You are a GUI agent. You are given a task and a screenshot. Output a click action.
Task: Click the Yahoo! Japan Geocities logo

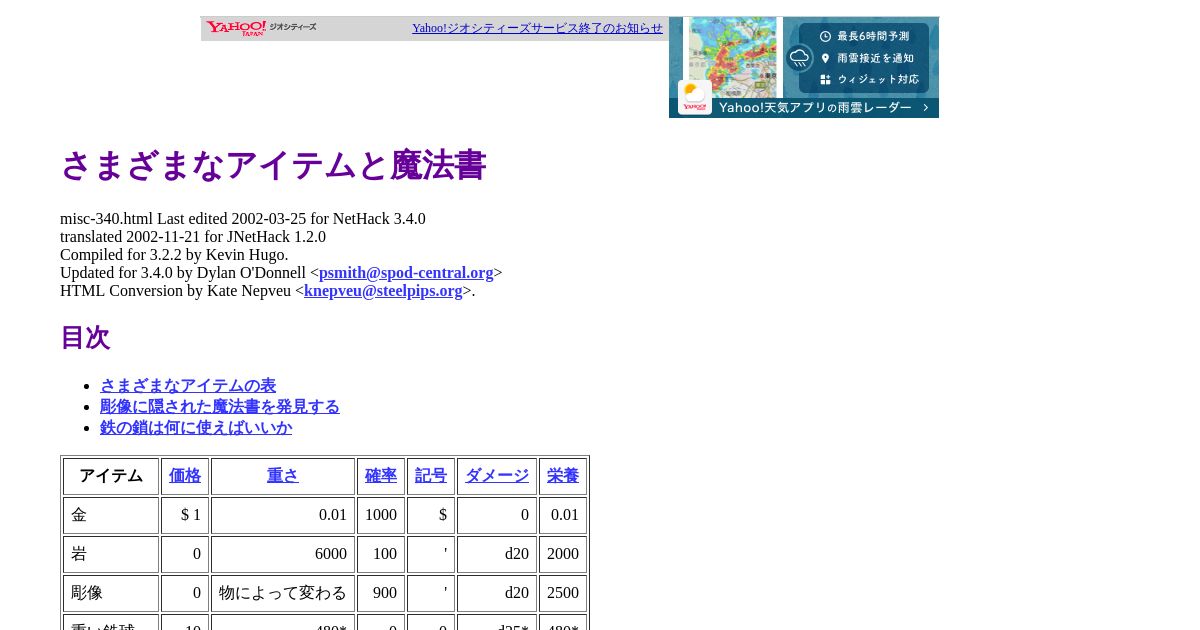click(261, 28)
